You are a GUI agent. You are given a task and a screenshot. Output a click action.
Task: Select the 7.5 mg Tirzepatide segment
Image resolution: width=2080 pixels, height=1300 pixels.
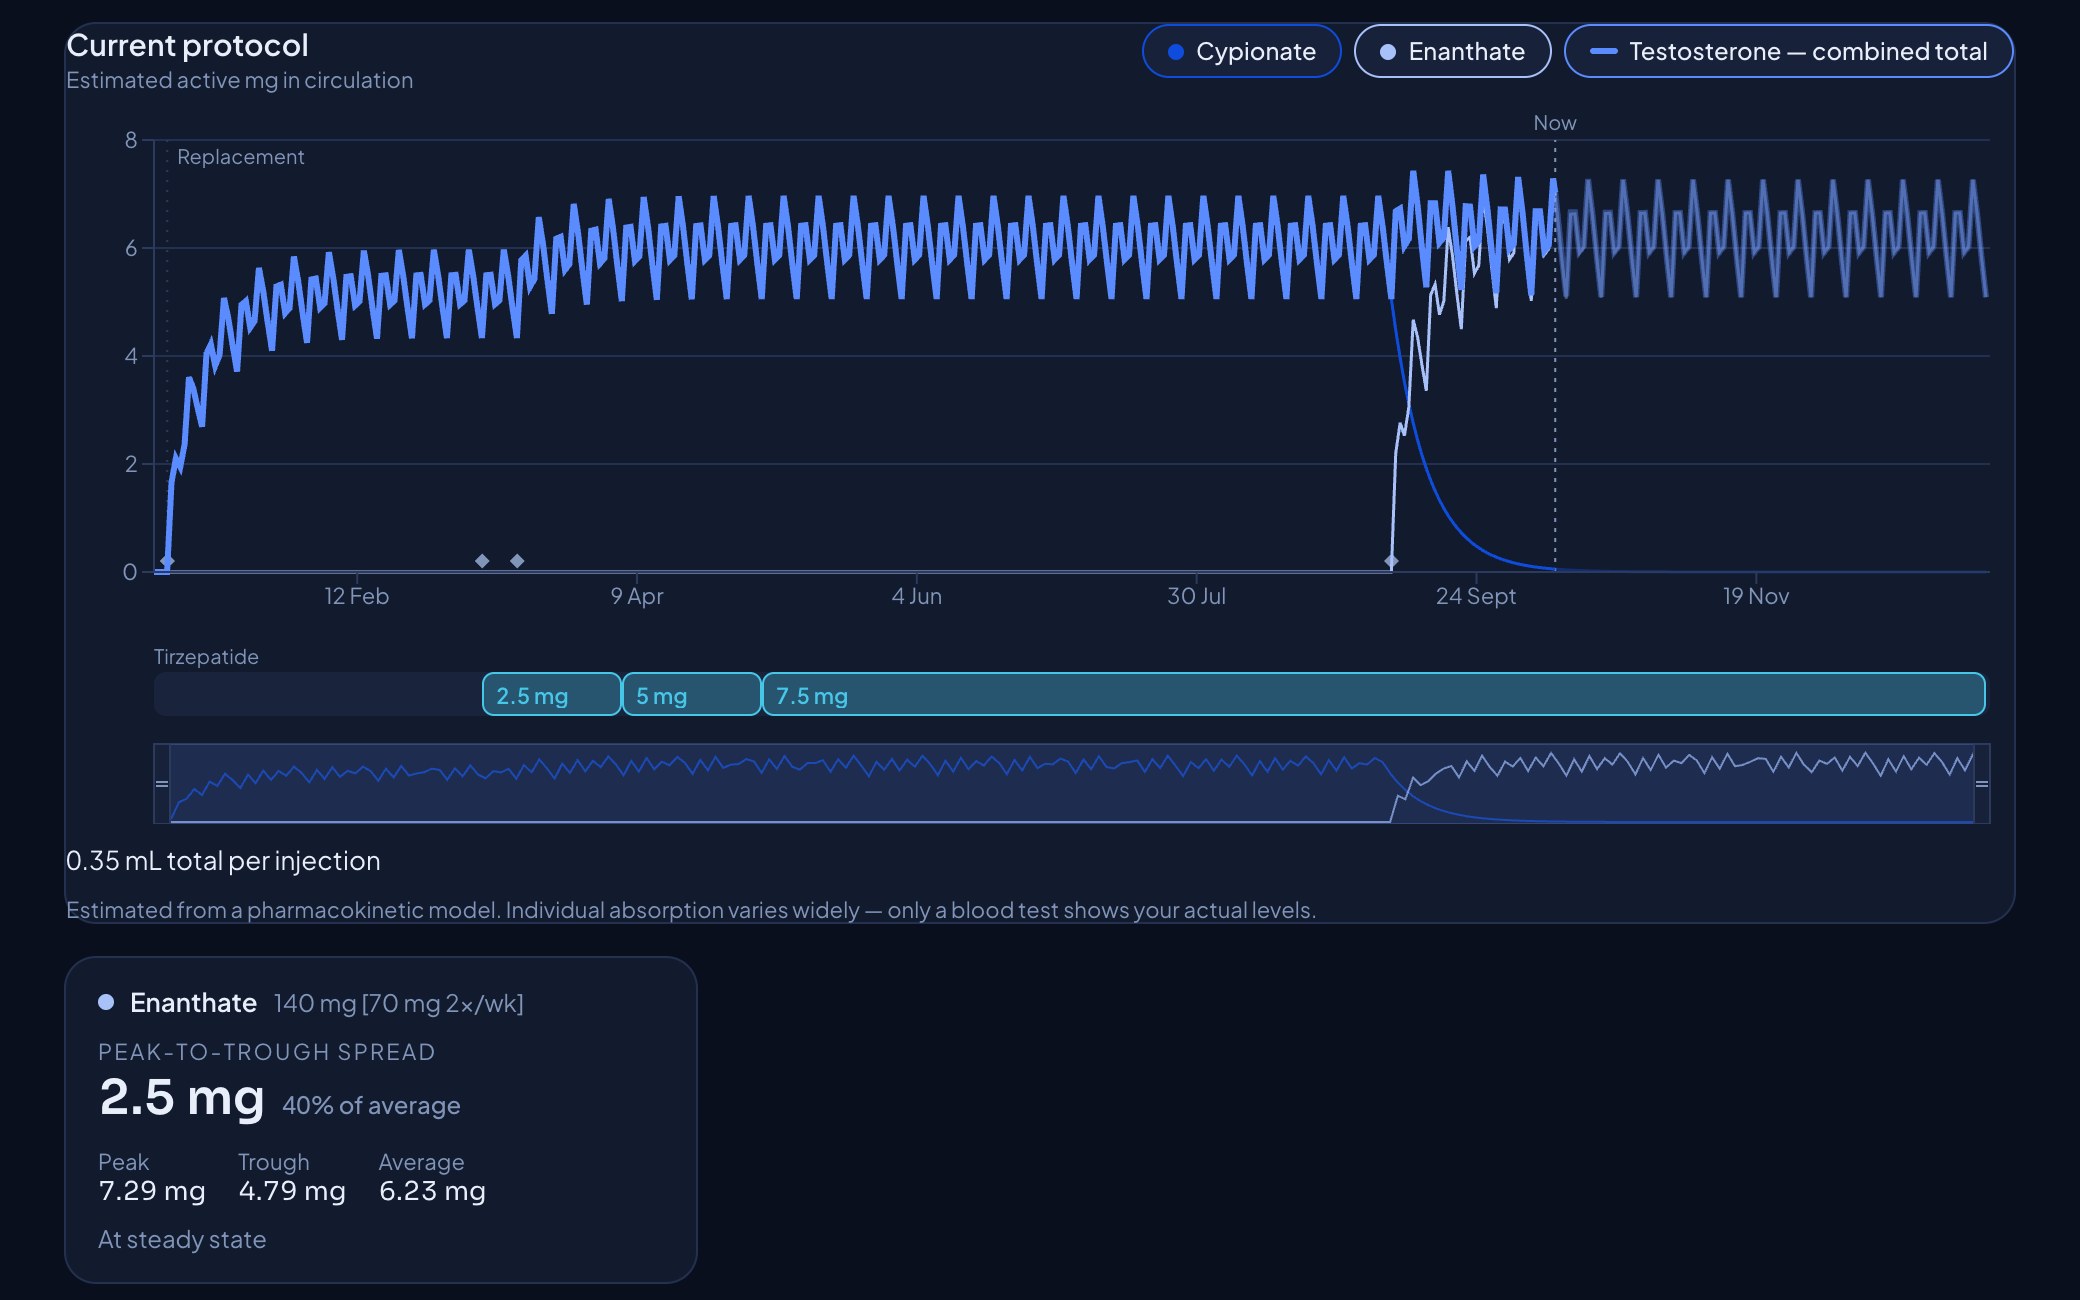pos(1373,695)
